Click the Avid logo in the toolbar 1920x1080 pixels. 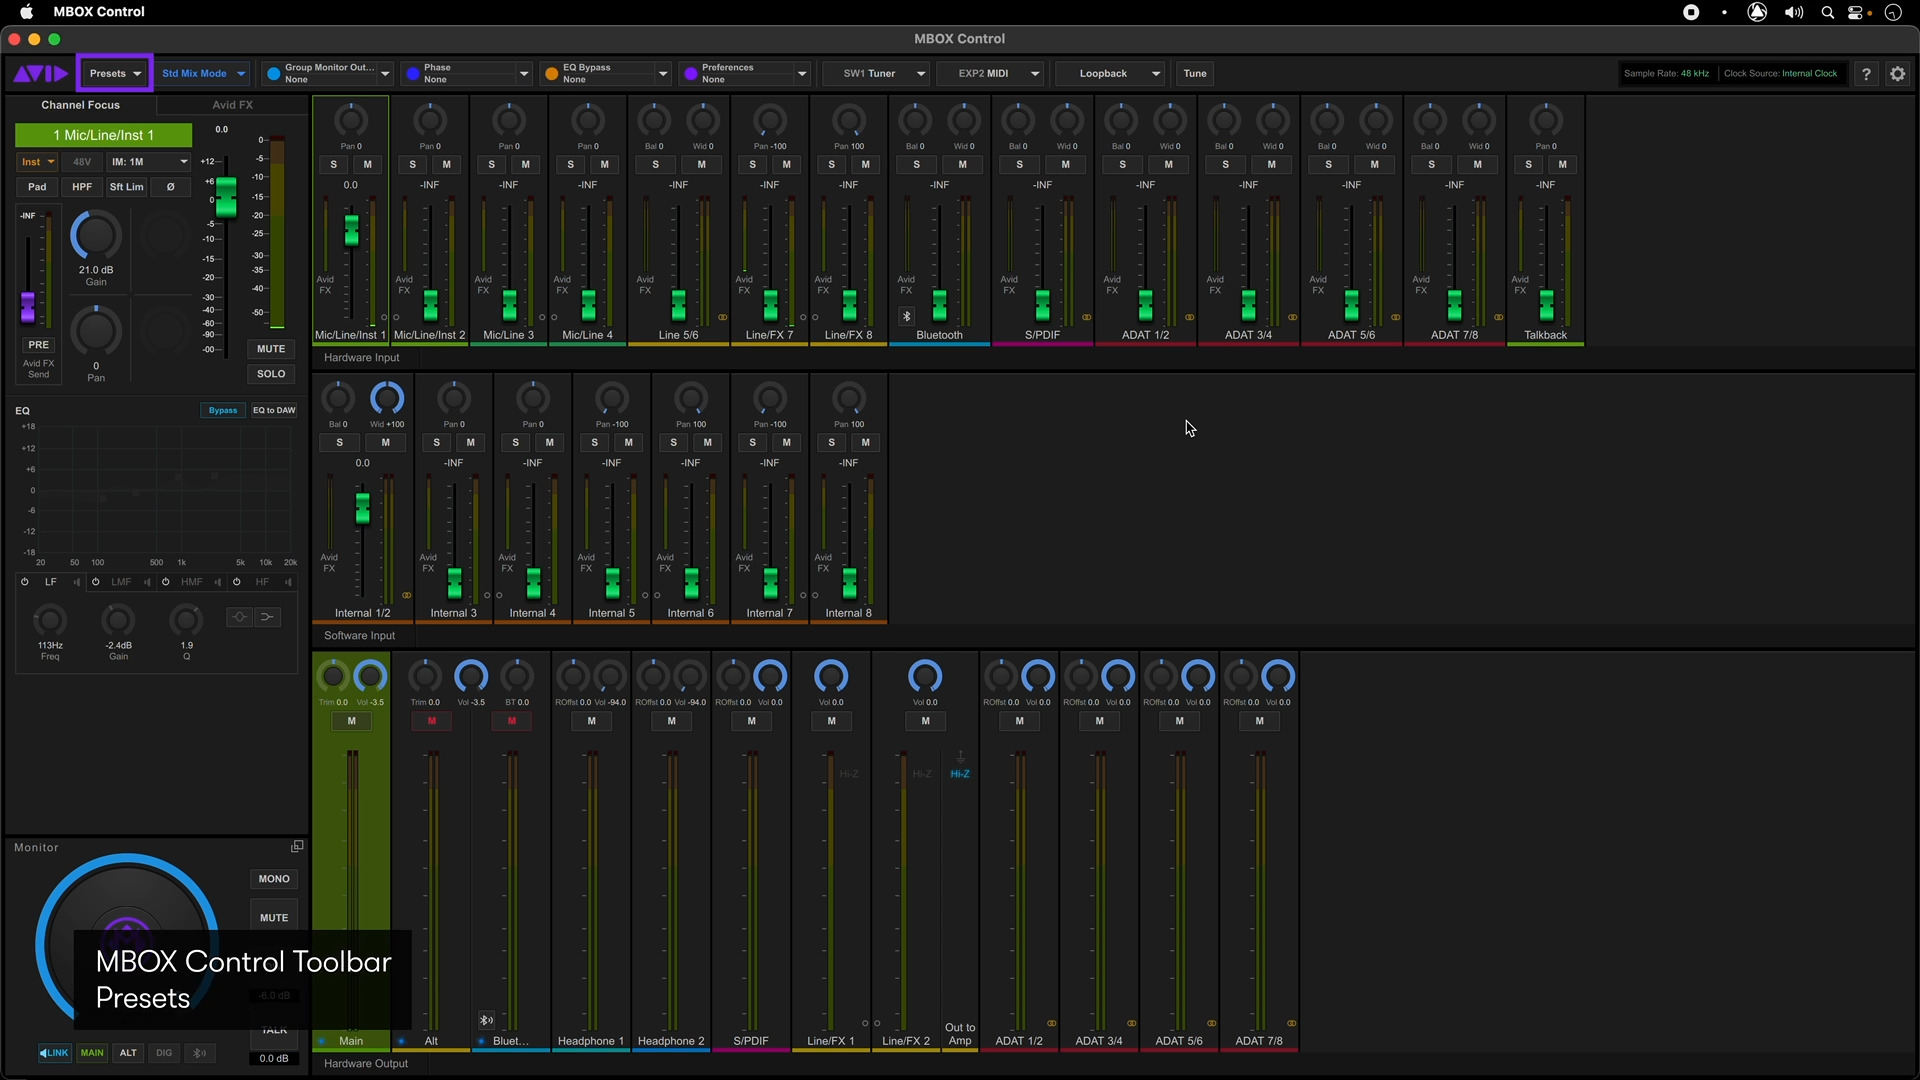(40, 73)
